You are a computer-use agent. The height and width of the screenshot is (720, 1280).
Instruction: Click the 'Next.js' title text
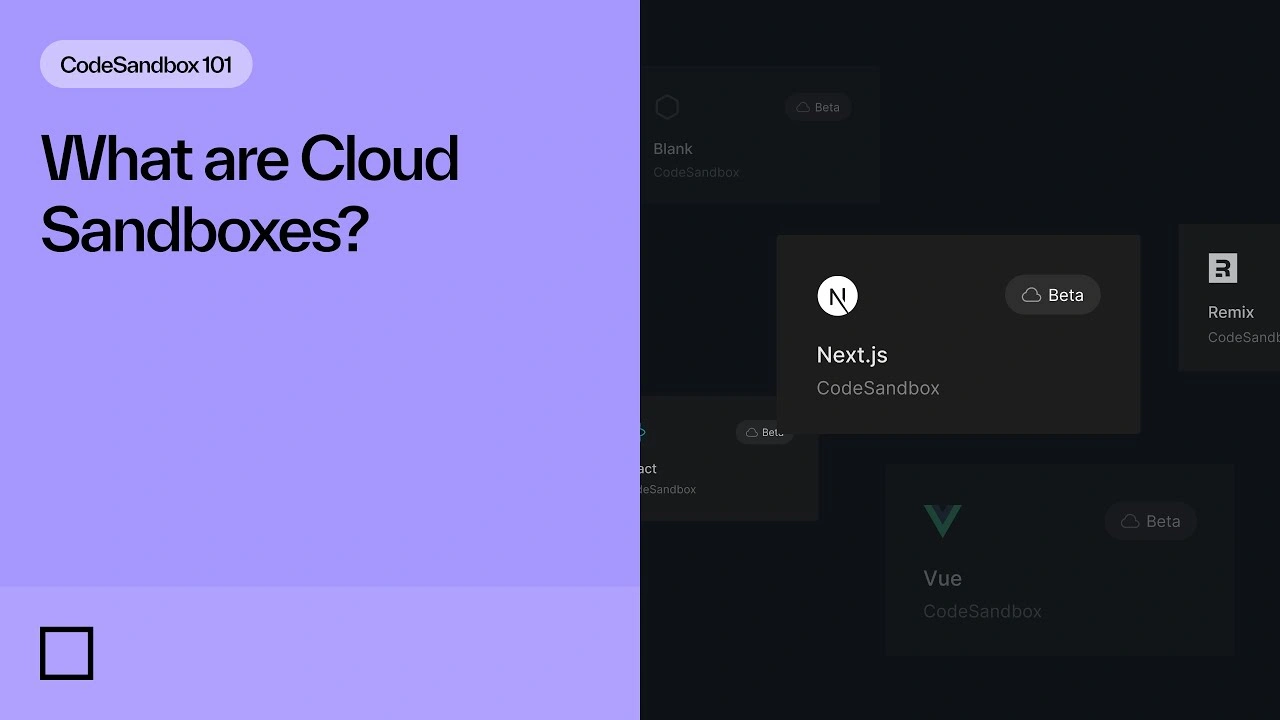click(x=852, y=355)
